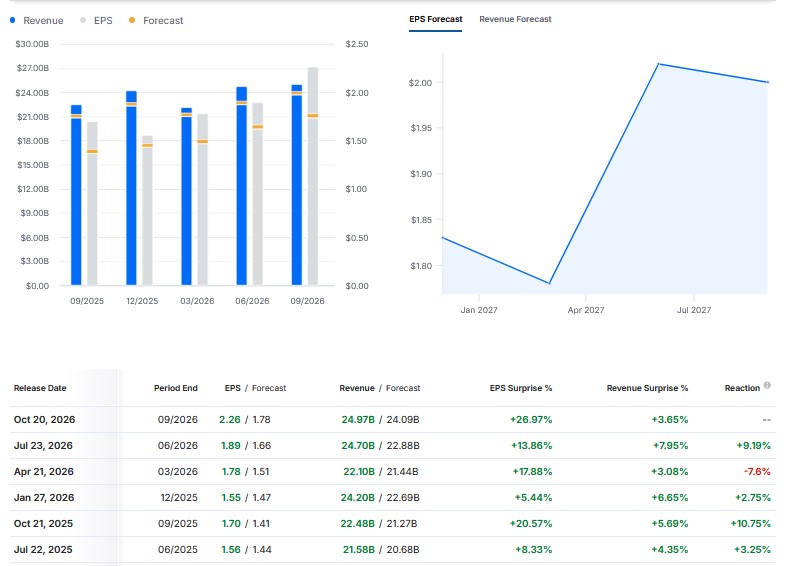
Task: Click the 09/2025 blue revenue bar
Action: 76,195
